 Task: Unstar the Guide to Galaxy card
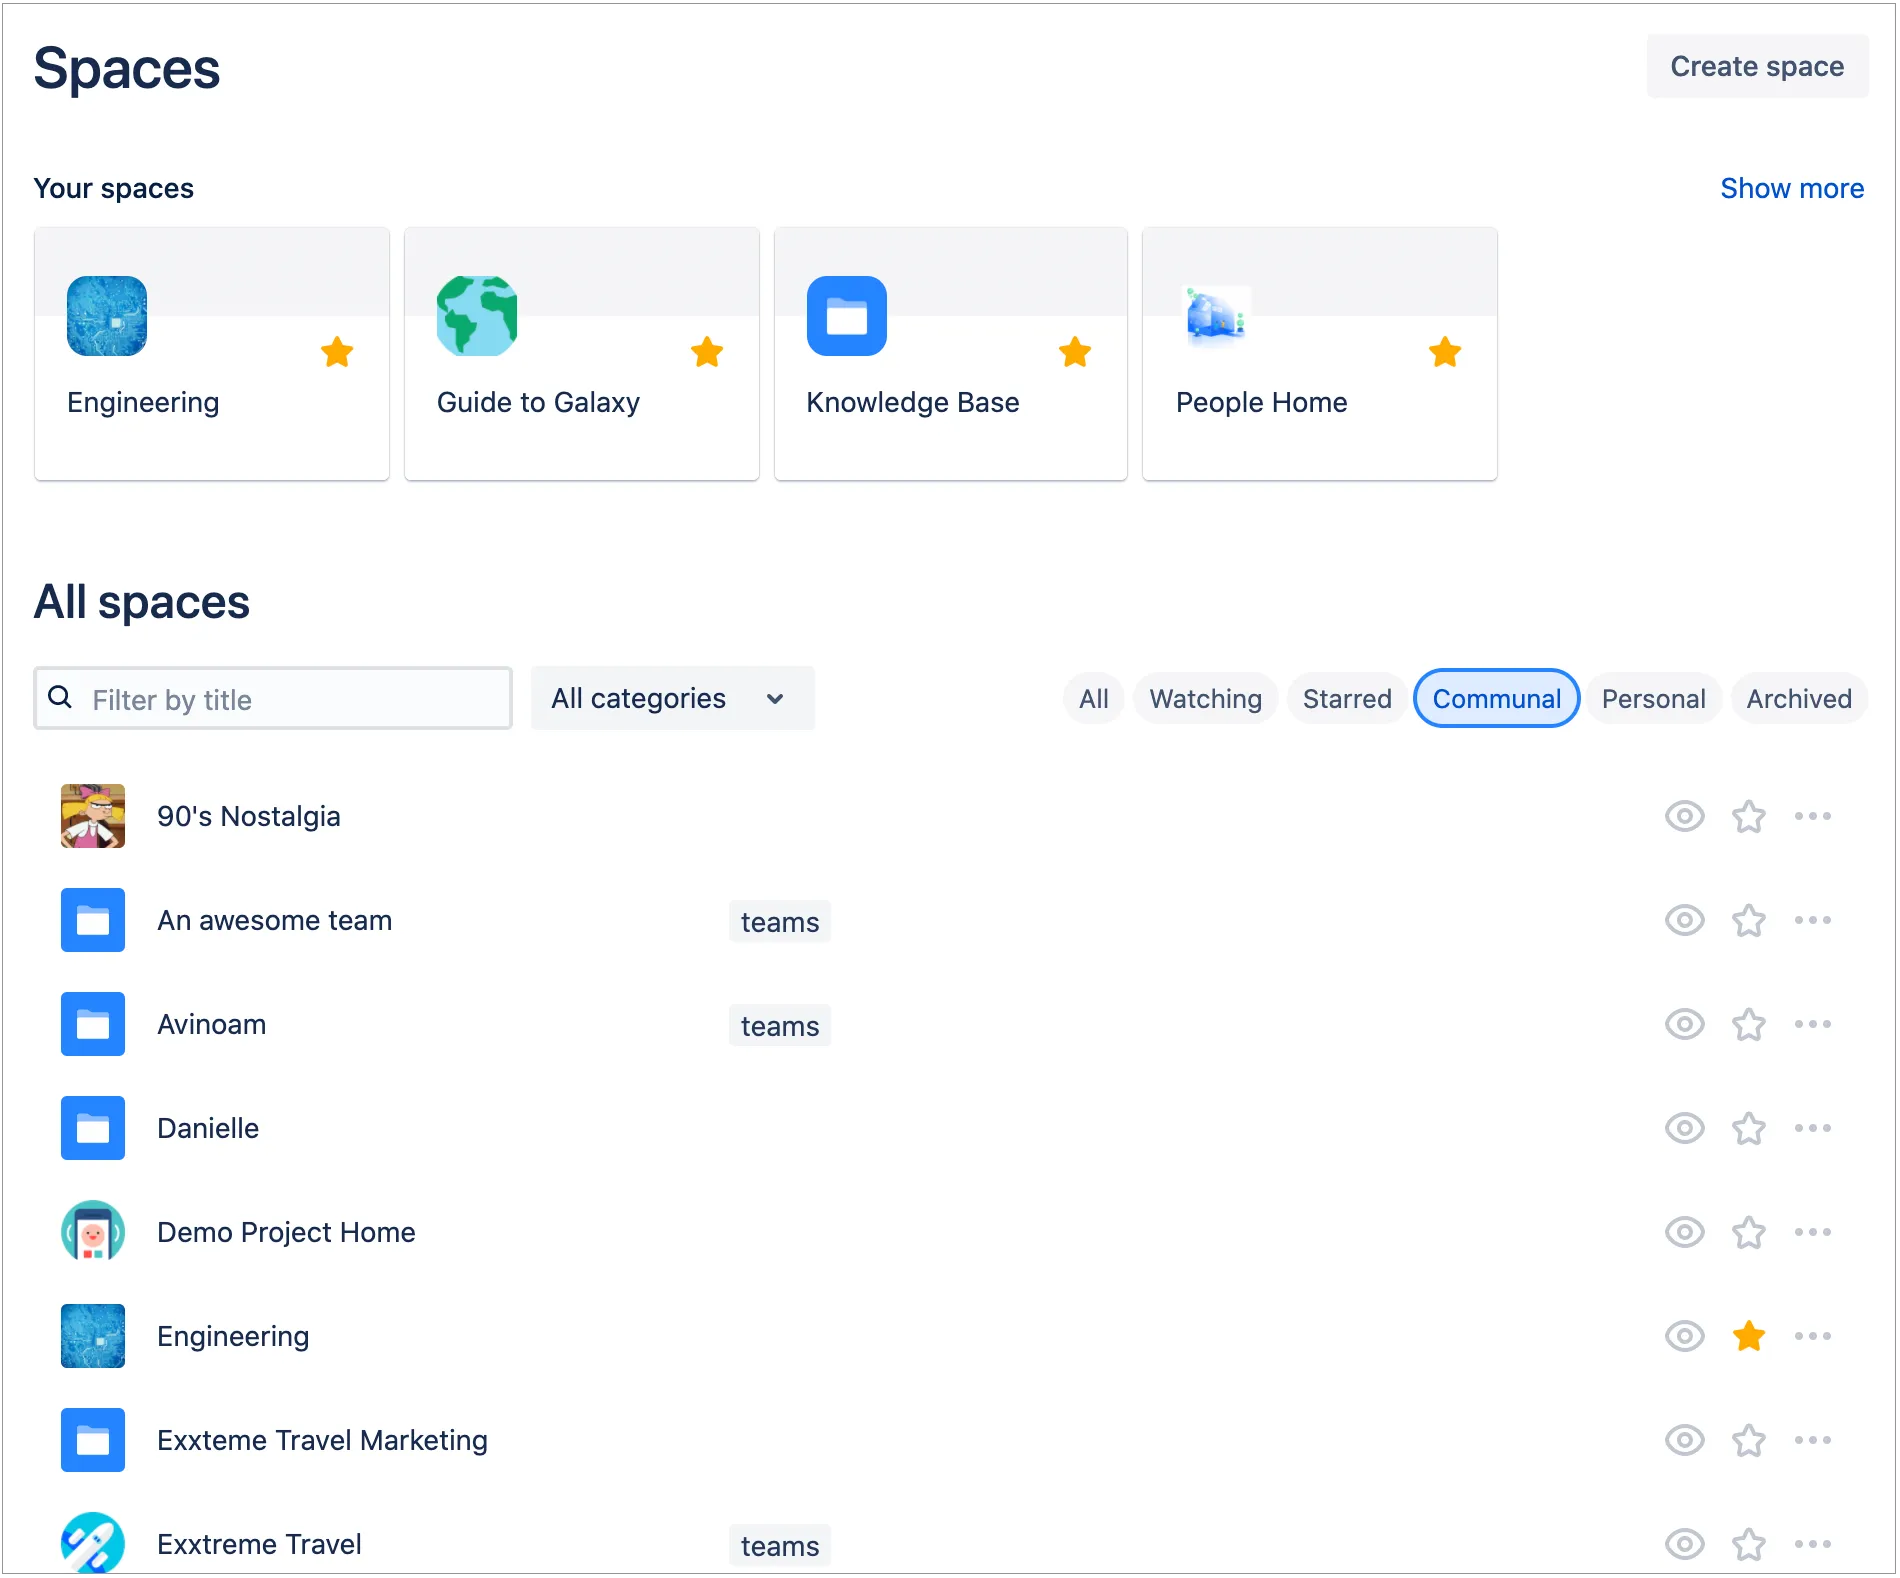point(707,352)
